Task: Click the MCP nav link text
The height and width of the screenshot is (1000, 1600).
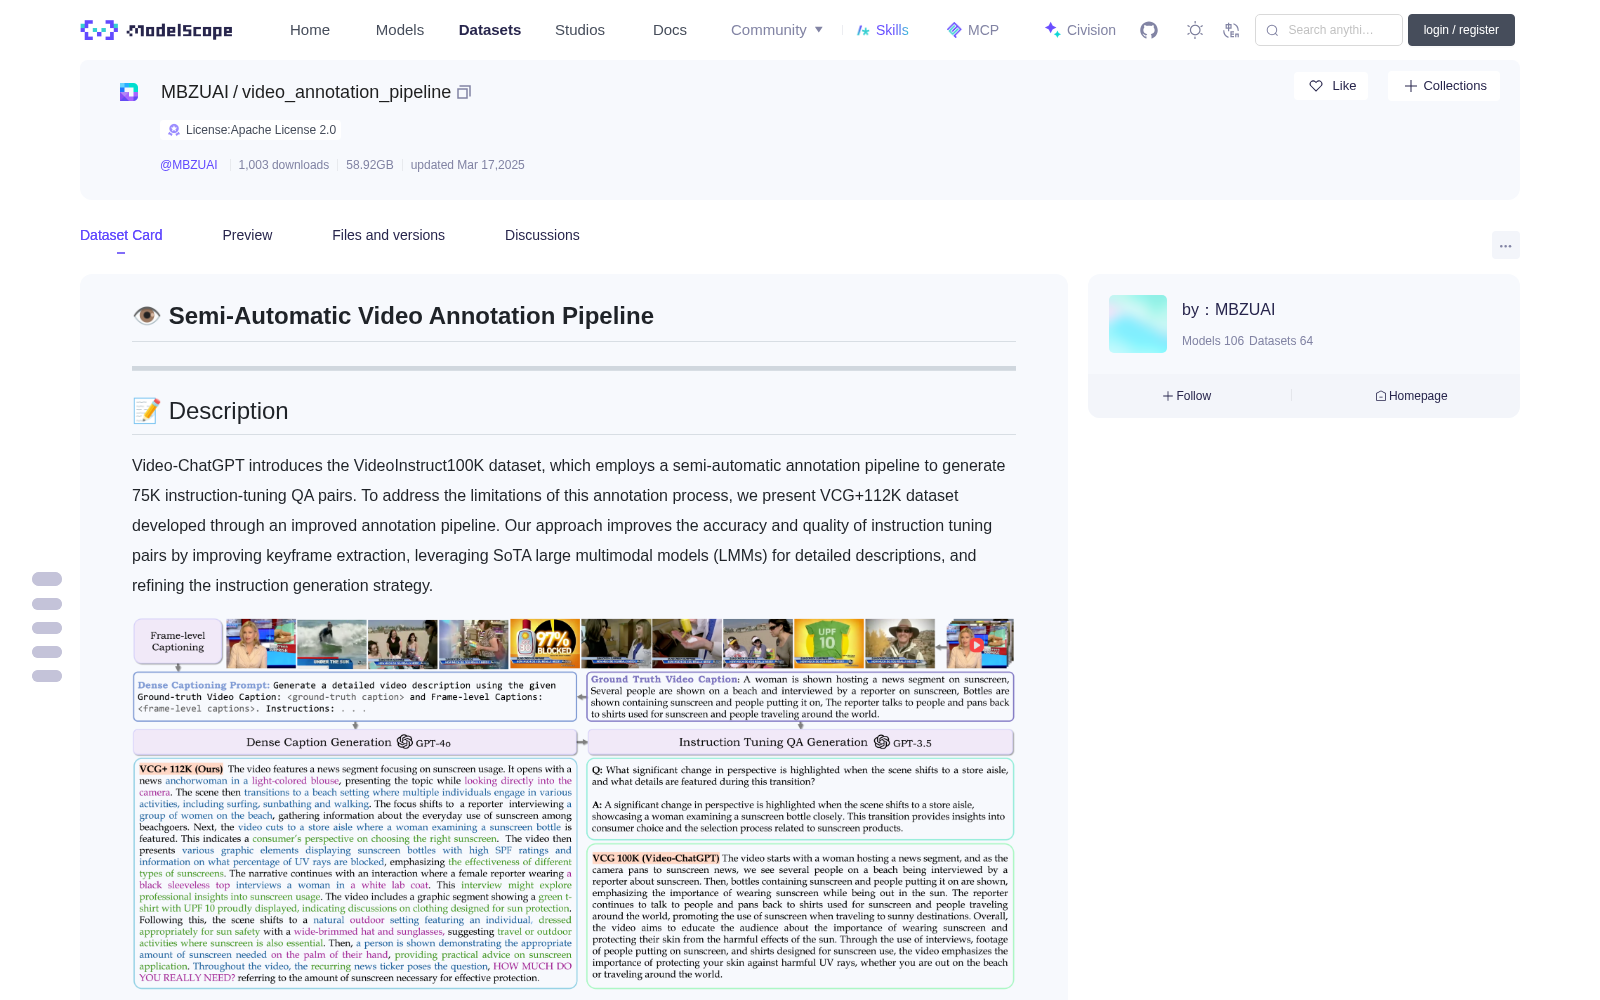Action: click(x=983, y=30)
